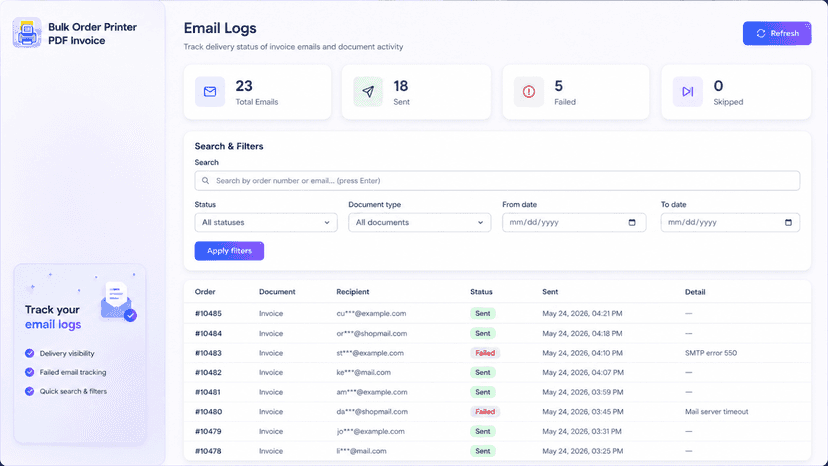This screenshot has width=828, height=466.
Task: Click the Detail column header
Action: [x=695, y=292]
